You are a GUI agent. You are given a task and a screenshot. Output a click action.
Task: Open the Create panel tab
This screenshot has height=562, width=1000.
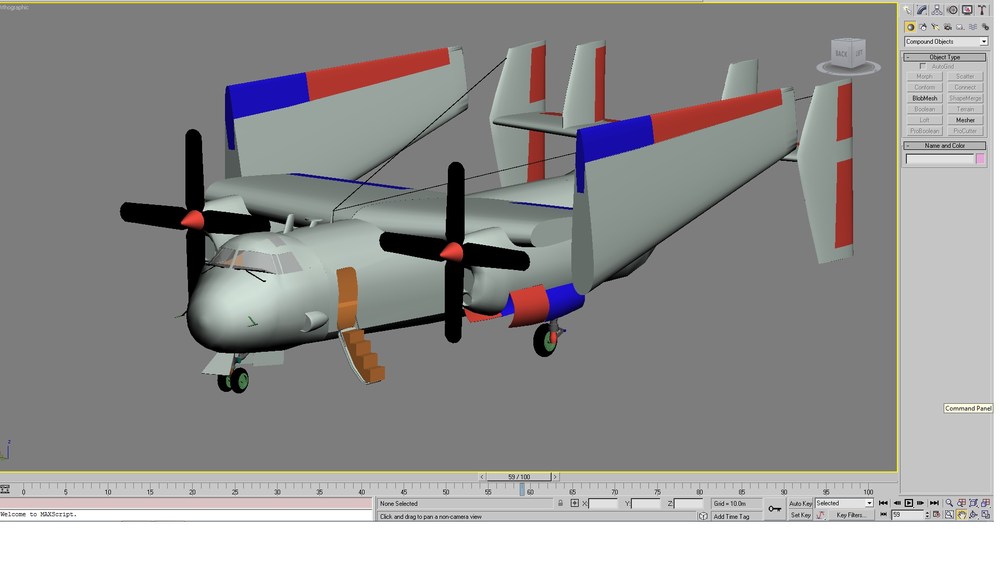point(907,10)
